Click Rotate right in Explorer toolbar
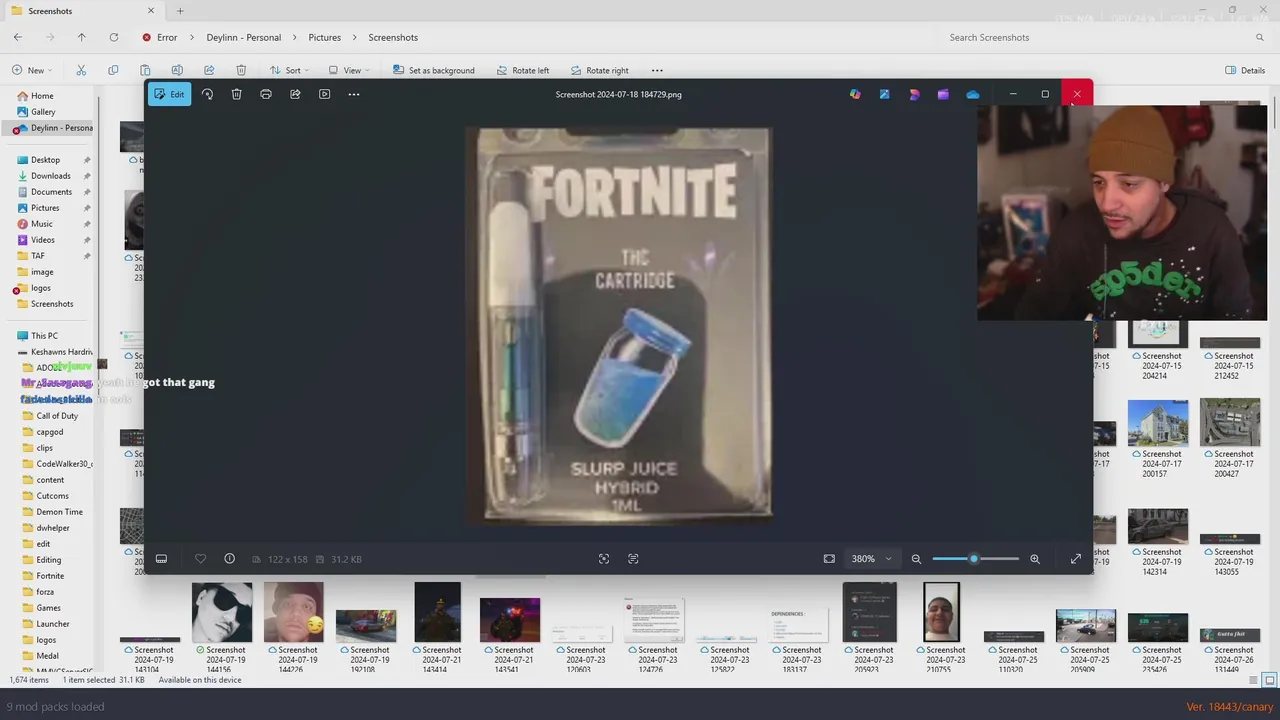 pos(600,70)
